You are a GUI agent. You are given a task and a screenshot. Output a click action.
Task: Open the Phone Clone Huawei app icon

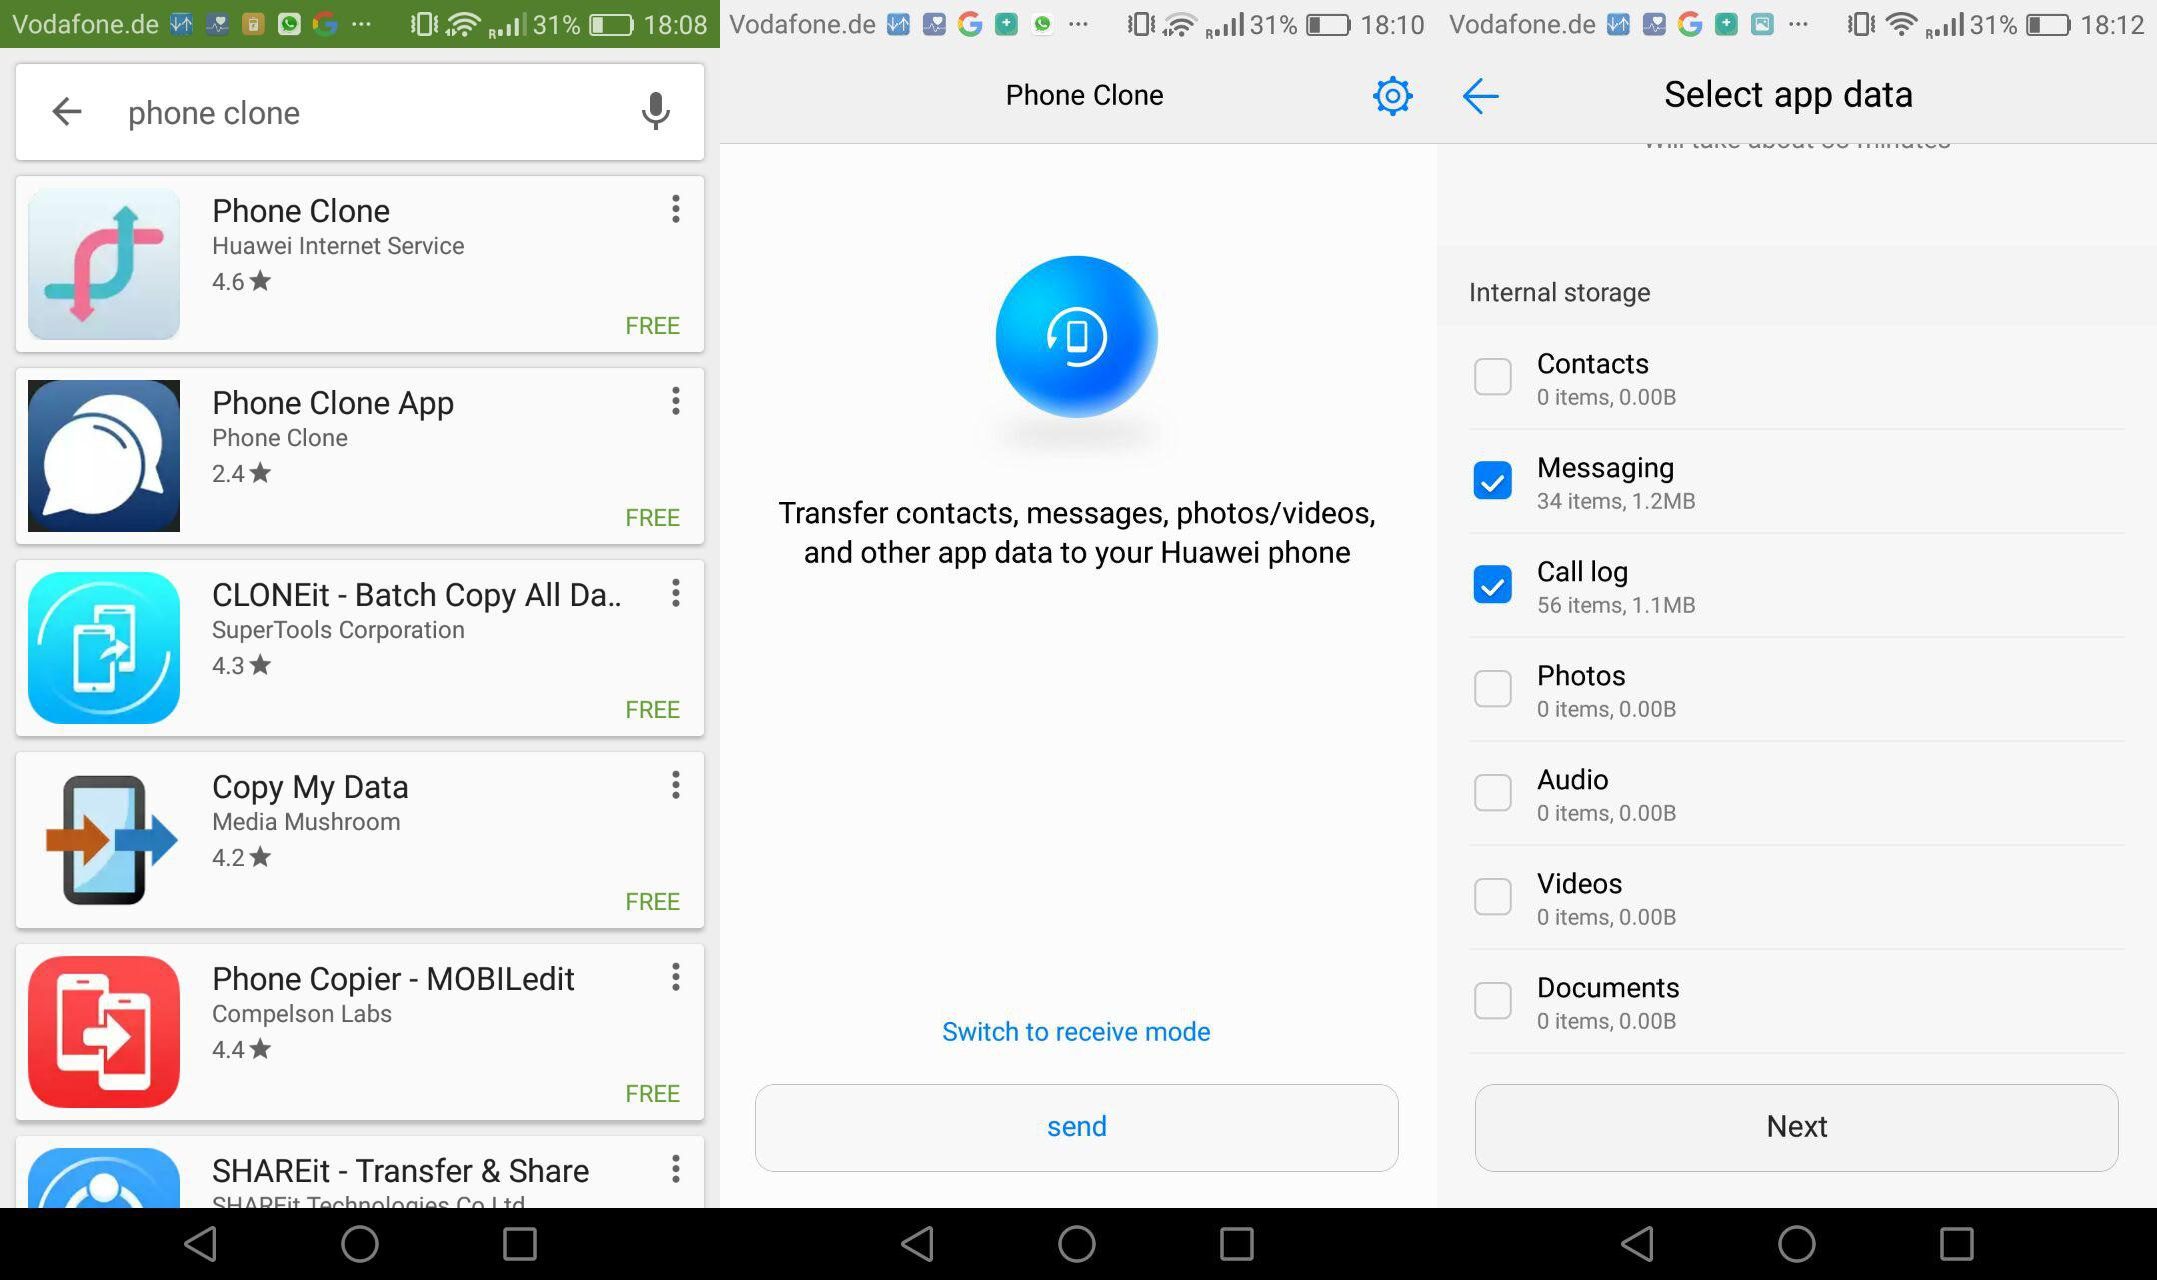[104, 264]
